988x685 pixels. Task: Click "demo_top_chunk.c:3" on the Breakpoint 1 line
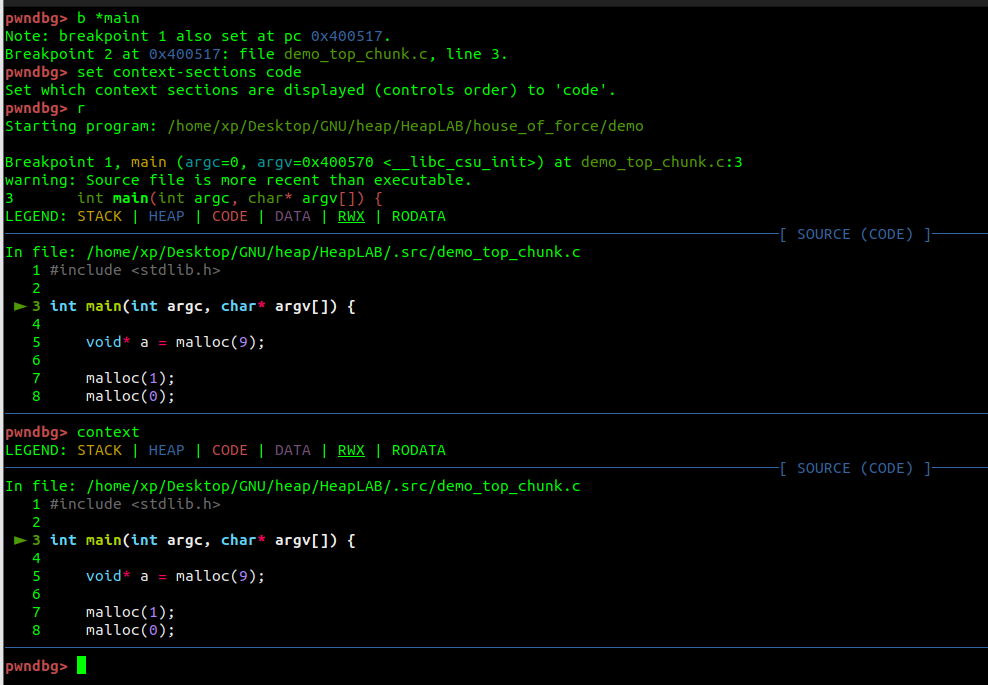coord(661,162)
